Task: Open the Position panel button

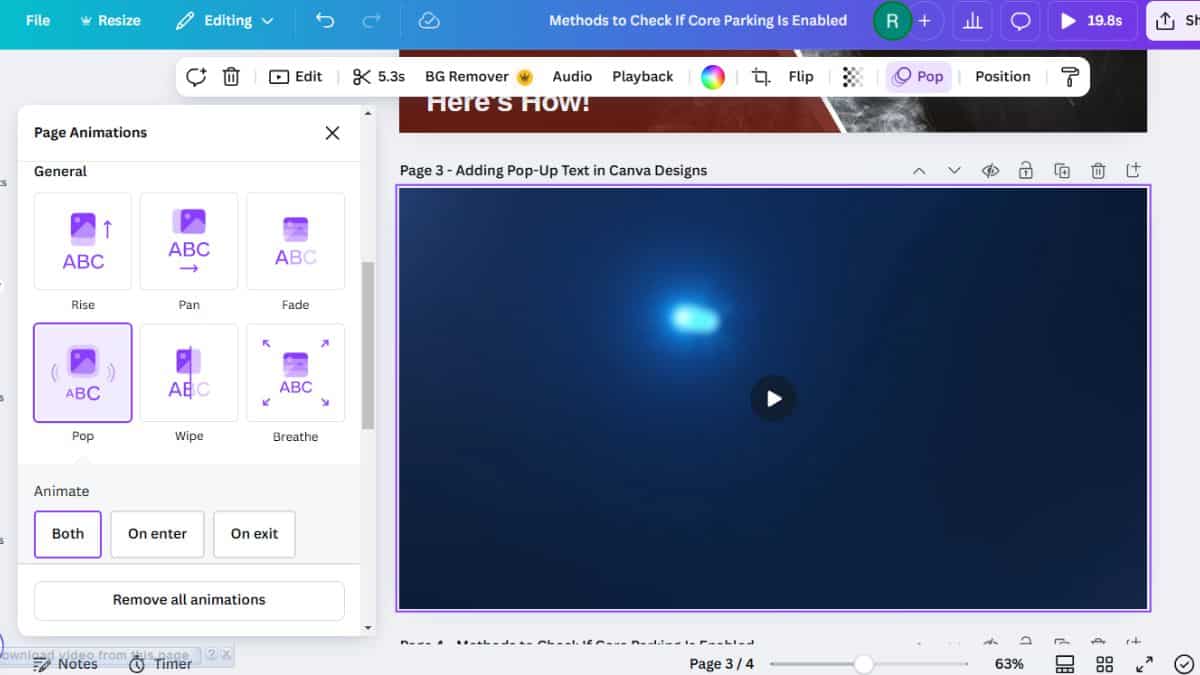Action: point(1002,77)
